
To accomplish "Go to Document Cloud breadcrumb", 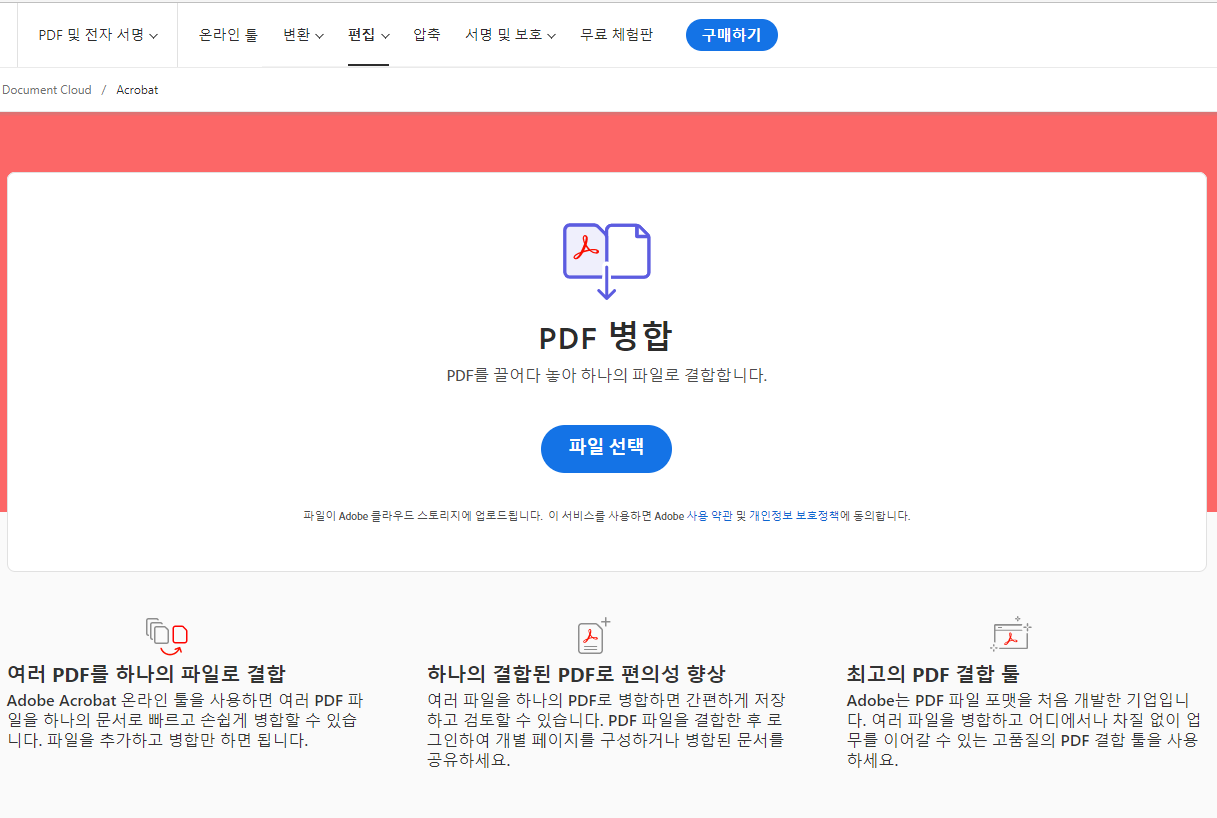I will point(47,90).
